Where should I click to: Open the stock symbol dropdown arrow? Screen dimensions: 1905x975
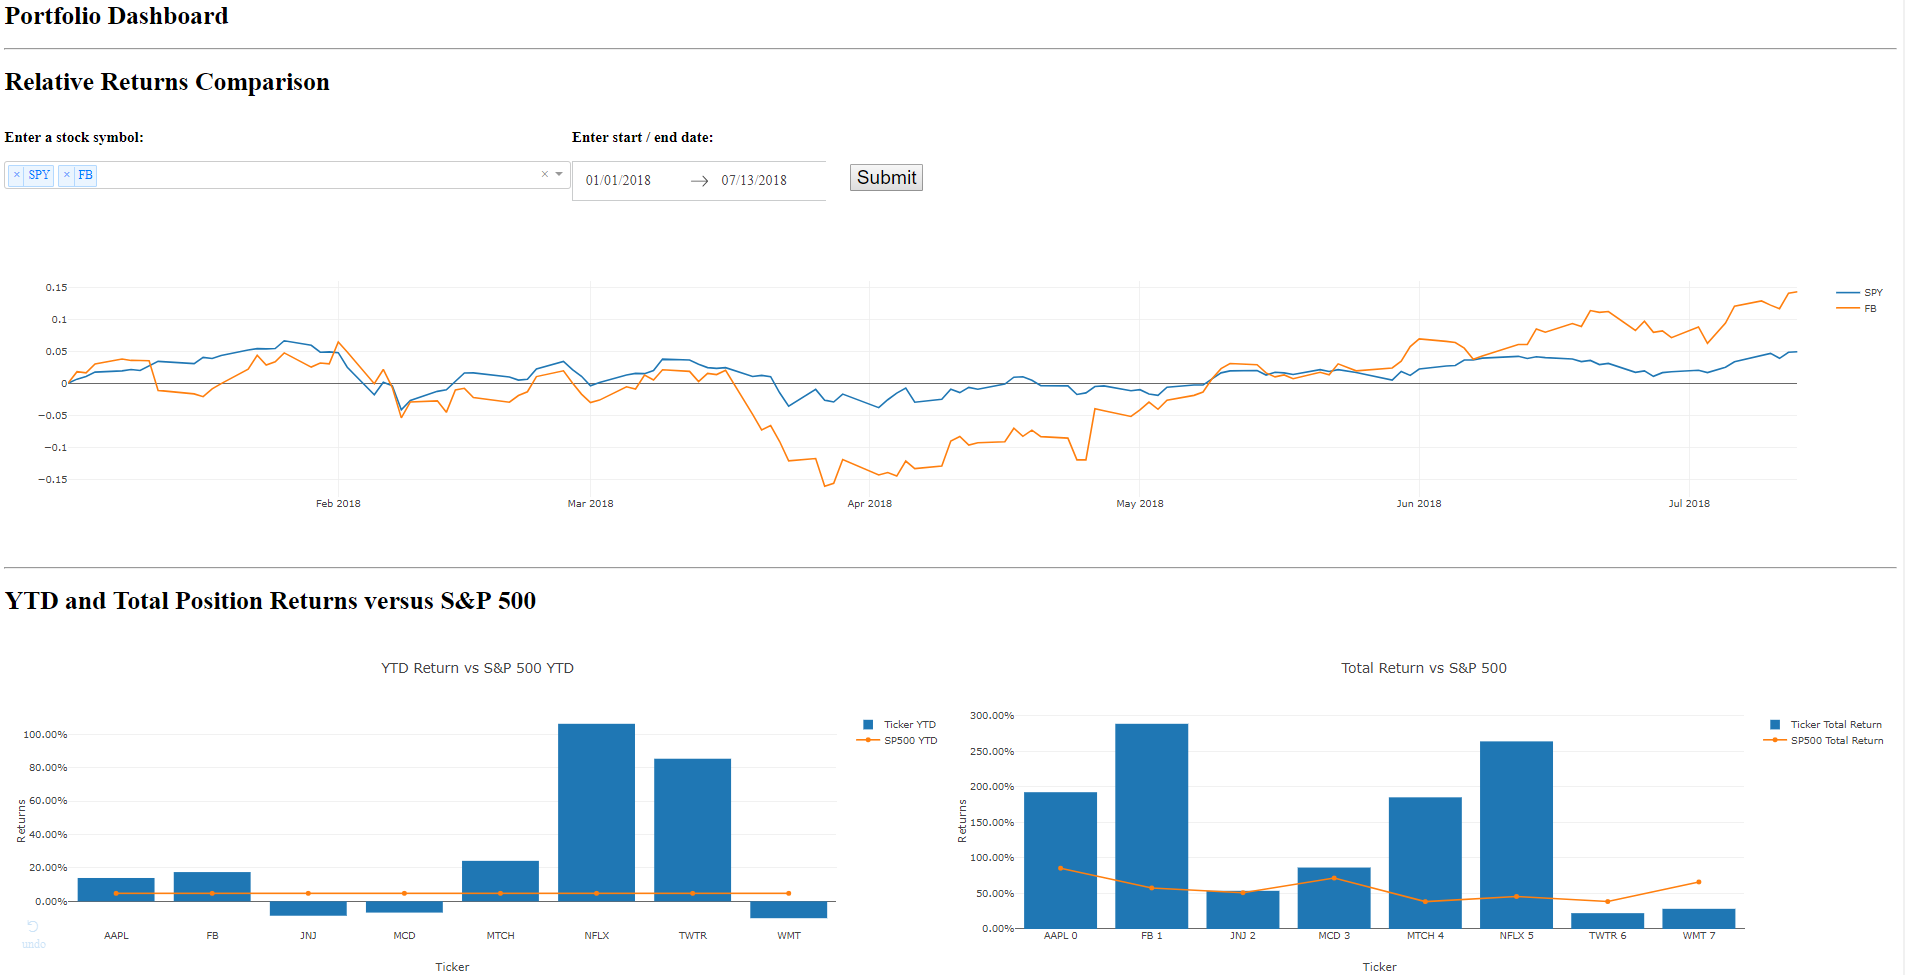click(559, 174)
